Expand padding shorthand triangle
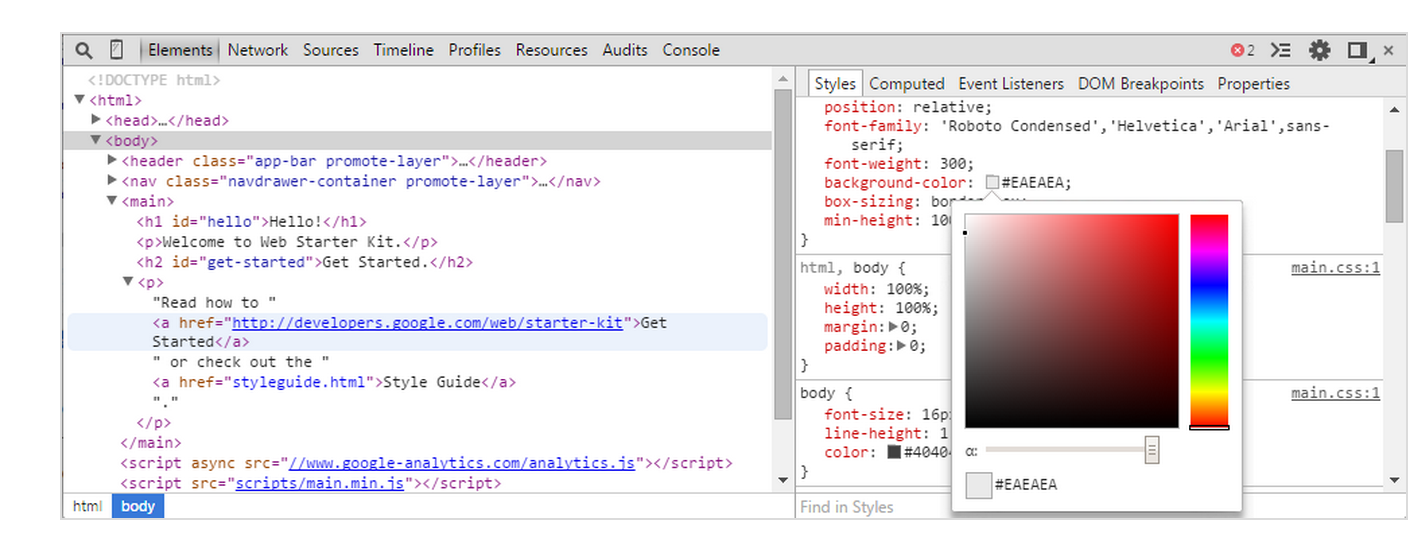 [903, 346]
